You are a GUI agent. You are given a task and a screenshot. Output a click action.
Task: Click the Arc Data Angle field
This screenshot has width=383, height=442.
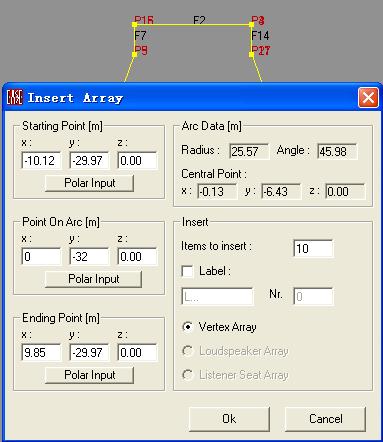point(337,152)
